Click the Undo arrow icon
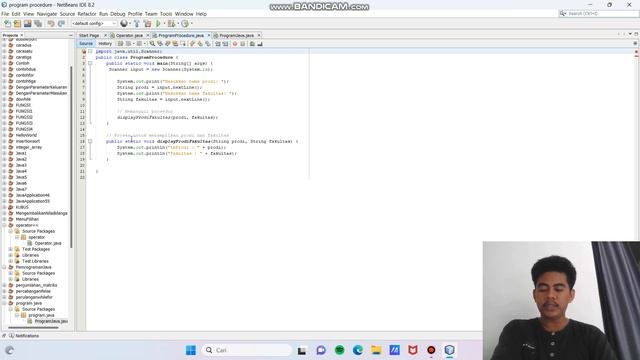Image resolution: width=640 pixels, height=360 pixels. tap(51, 24)
